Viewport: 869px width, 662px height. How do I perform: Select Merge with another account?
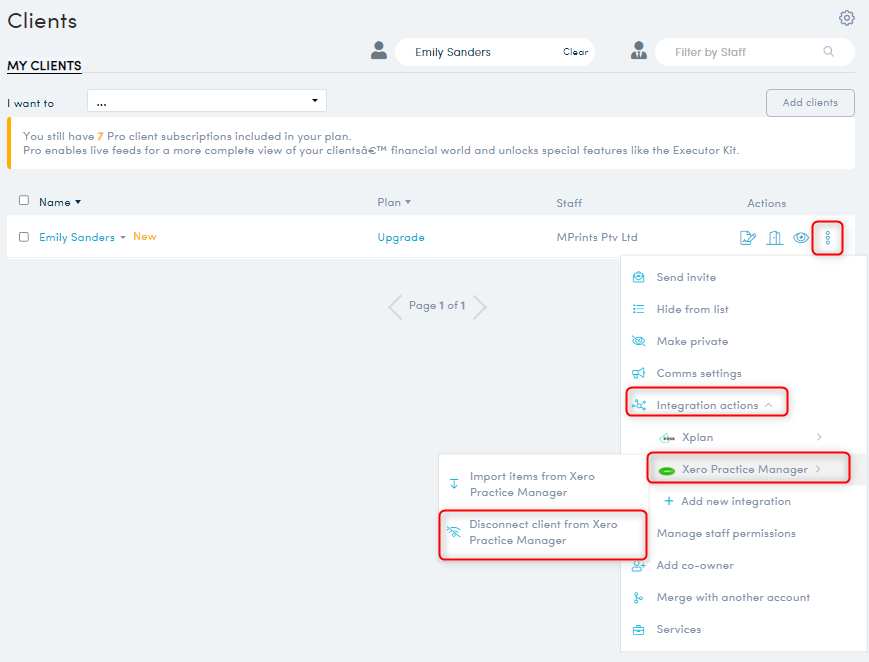point(732,597)
